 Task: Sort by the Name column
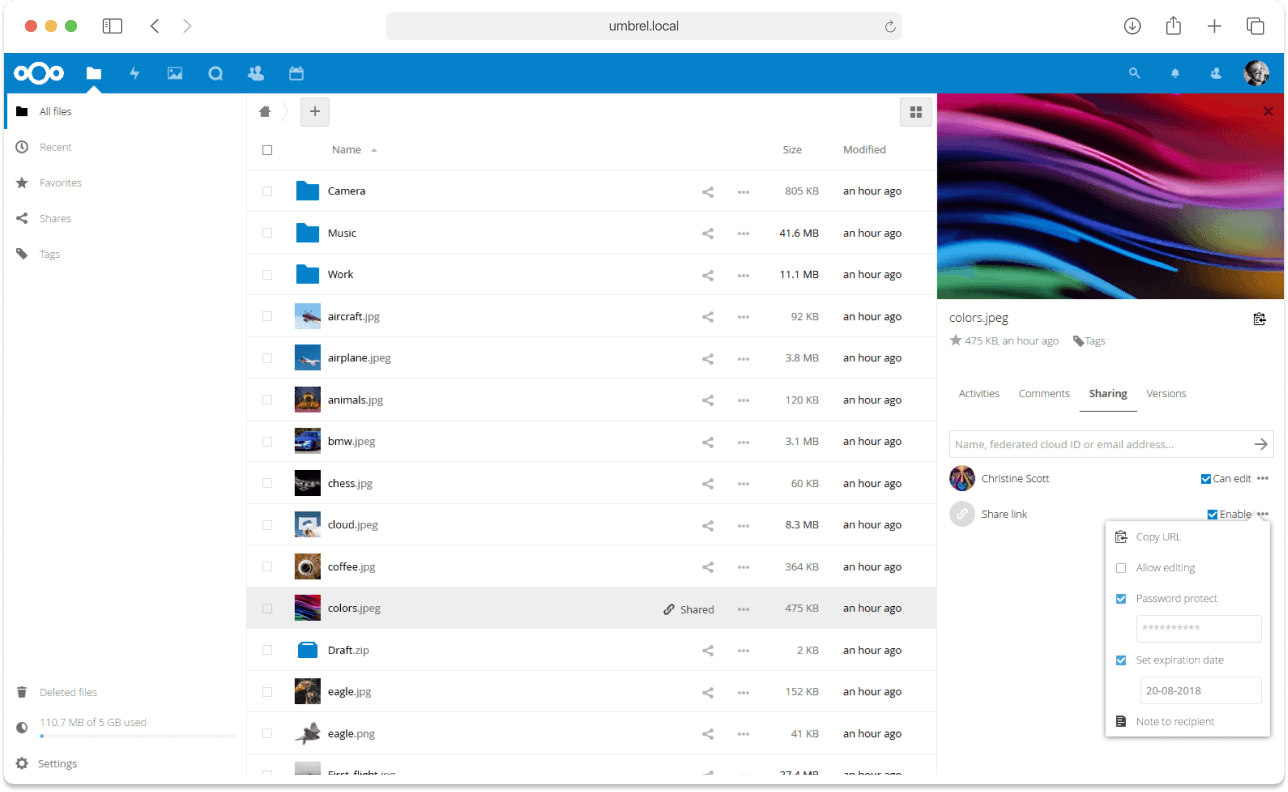[x=346, y=150]
